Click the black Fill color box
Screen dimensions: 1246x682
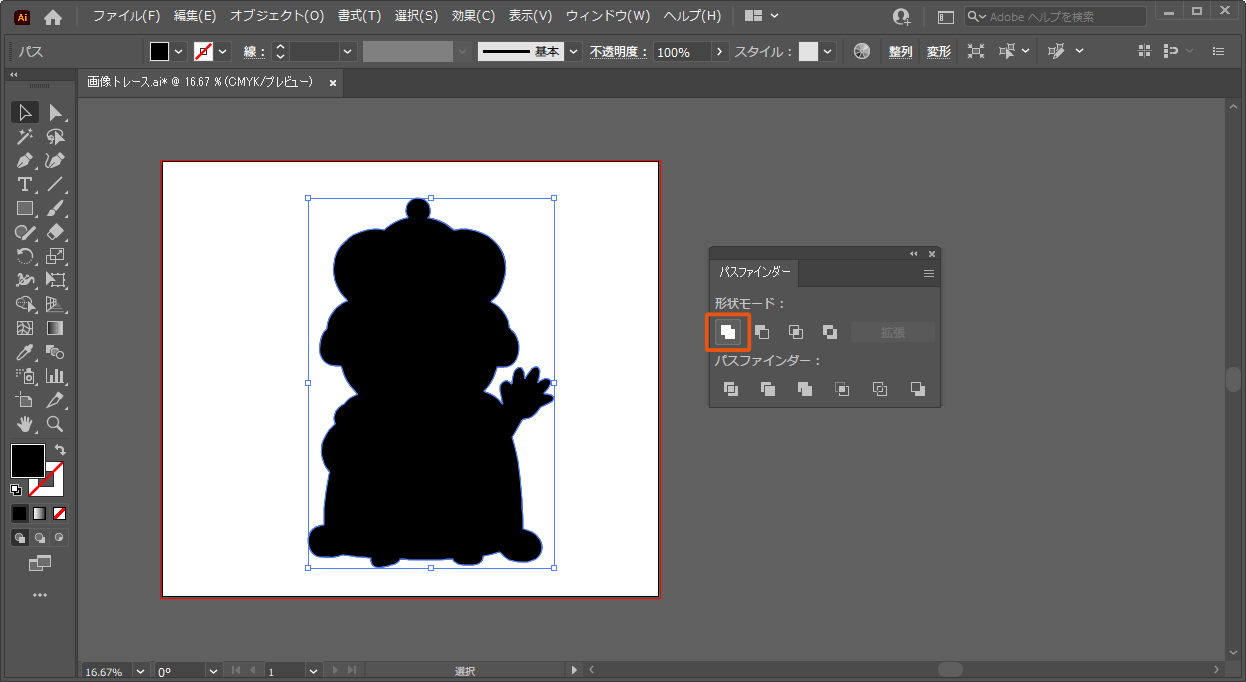27,461
